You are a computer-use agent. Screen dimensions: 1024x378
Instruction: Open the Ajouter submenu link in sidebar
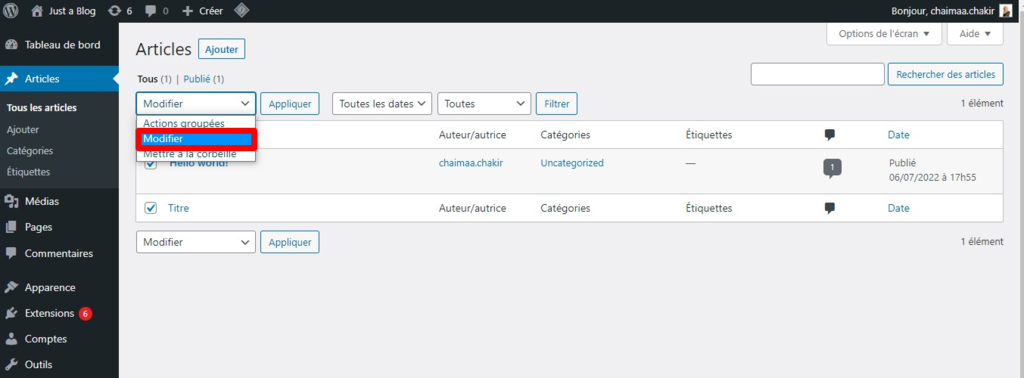coord(22,129)
